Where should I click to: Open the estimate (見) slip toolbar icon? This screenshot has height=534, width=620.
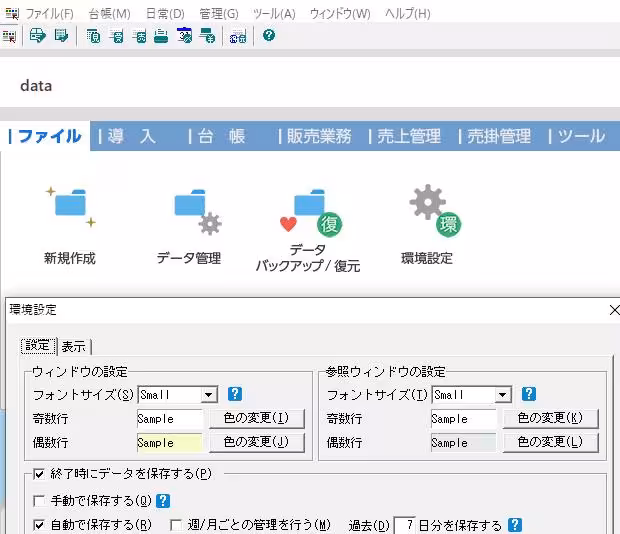click(93, 36)
